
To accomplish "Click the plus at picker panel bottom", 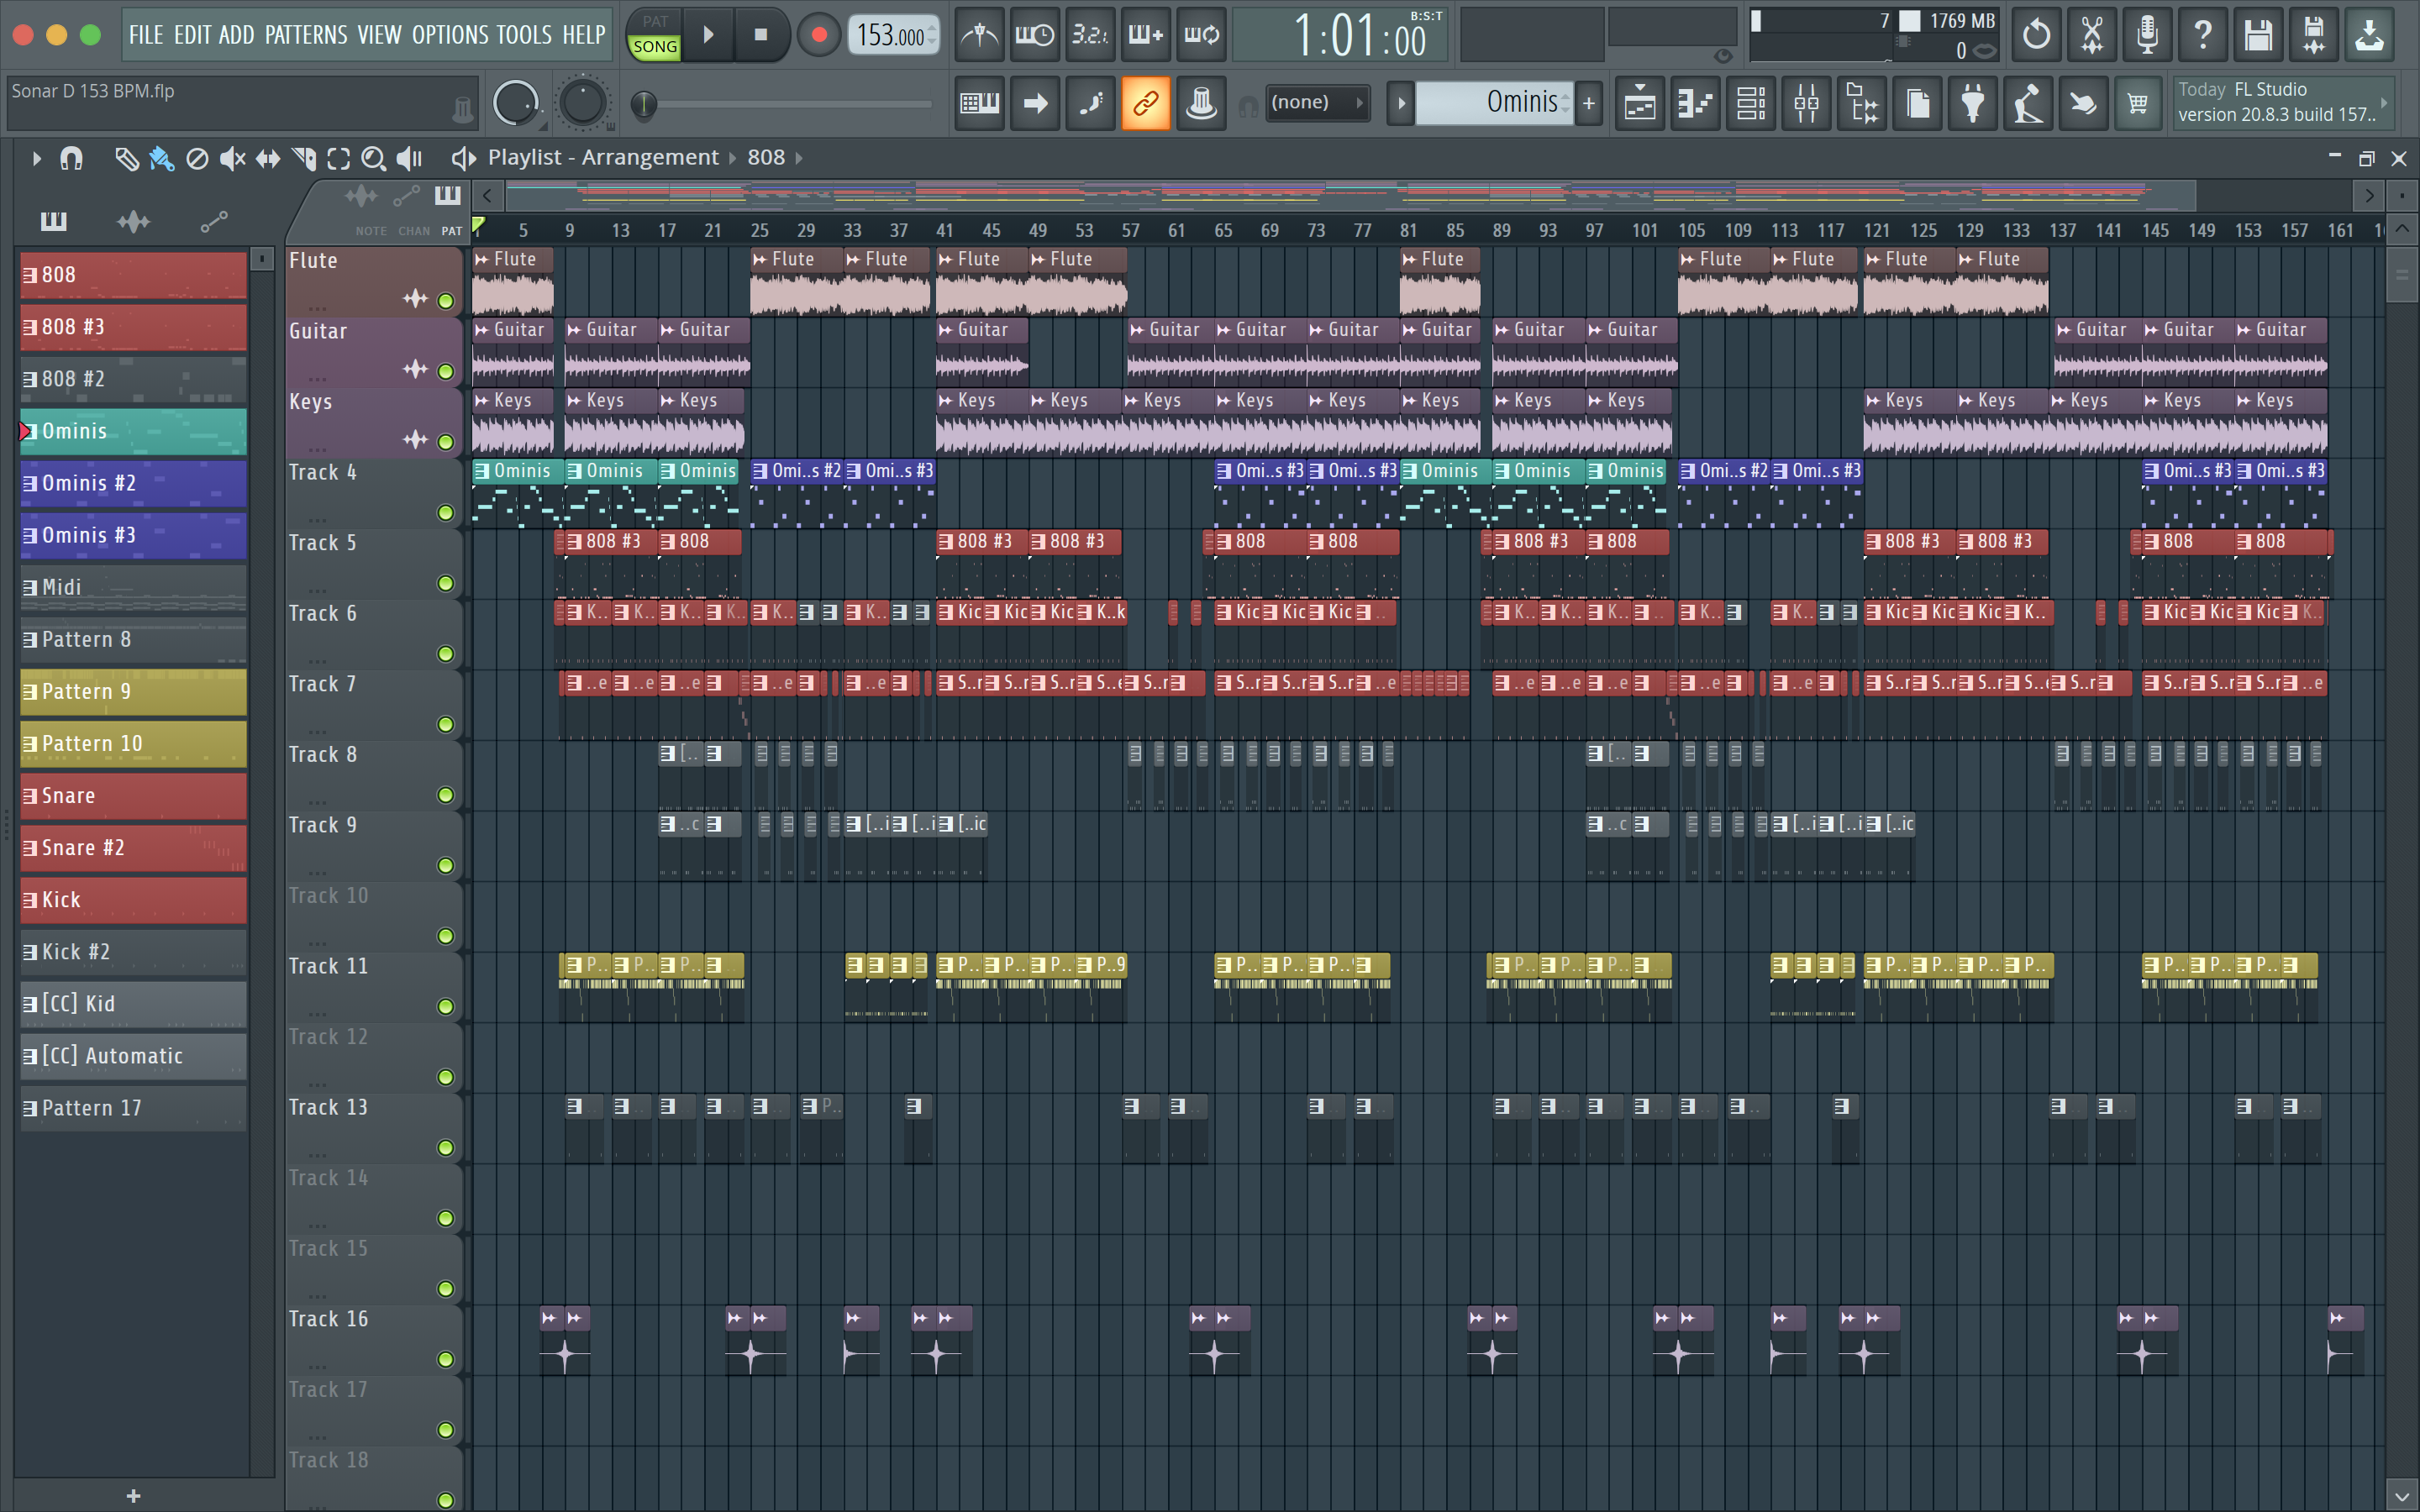I will [133, 1496].
